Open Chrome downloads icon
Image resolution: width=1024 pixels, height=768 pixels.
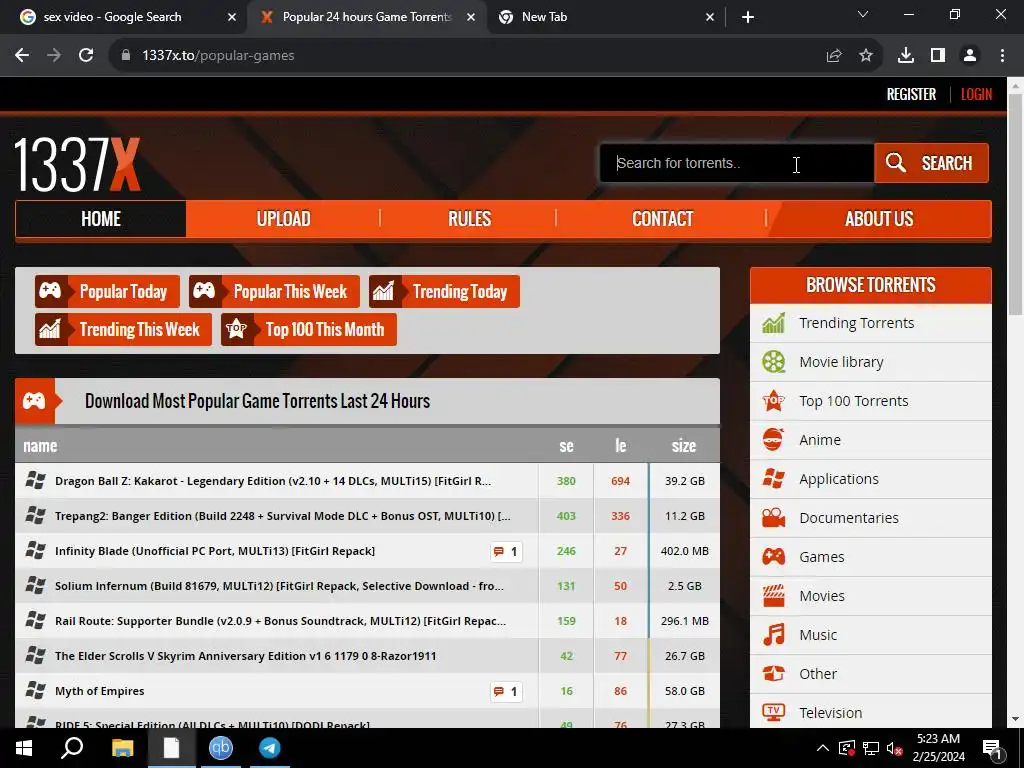tap(906, 56)
